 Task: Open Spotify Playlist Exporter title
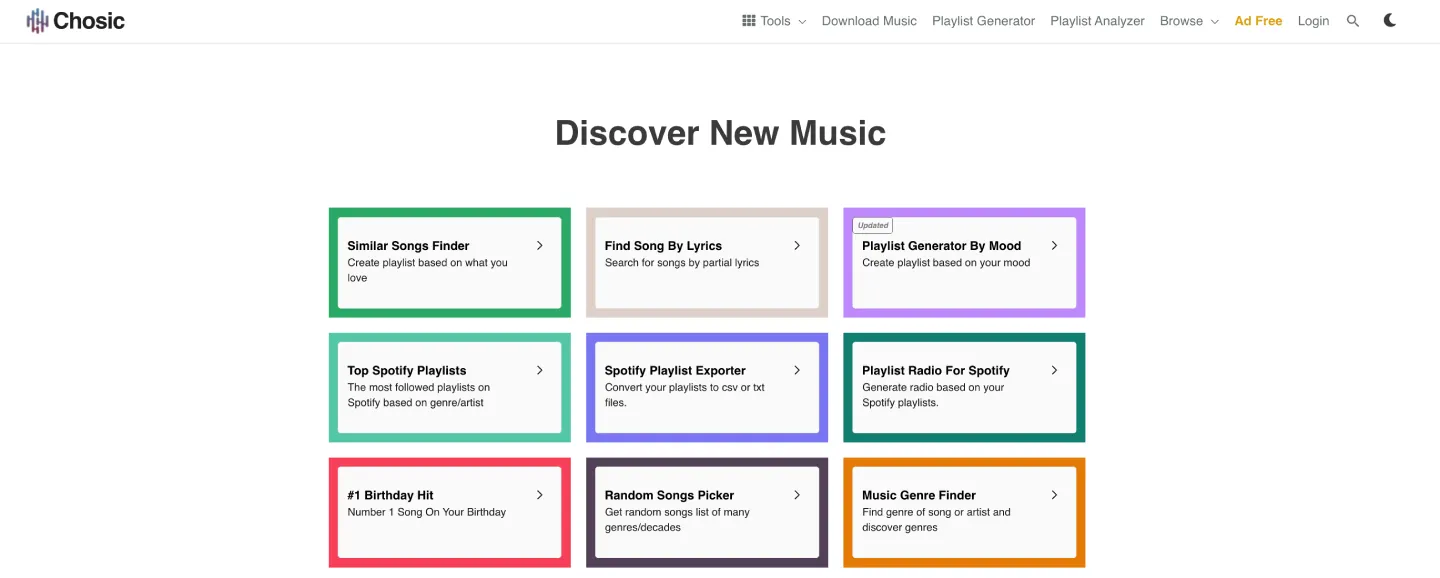point(675,371)
